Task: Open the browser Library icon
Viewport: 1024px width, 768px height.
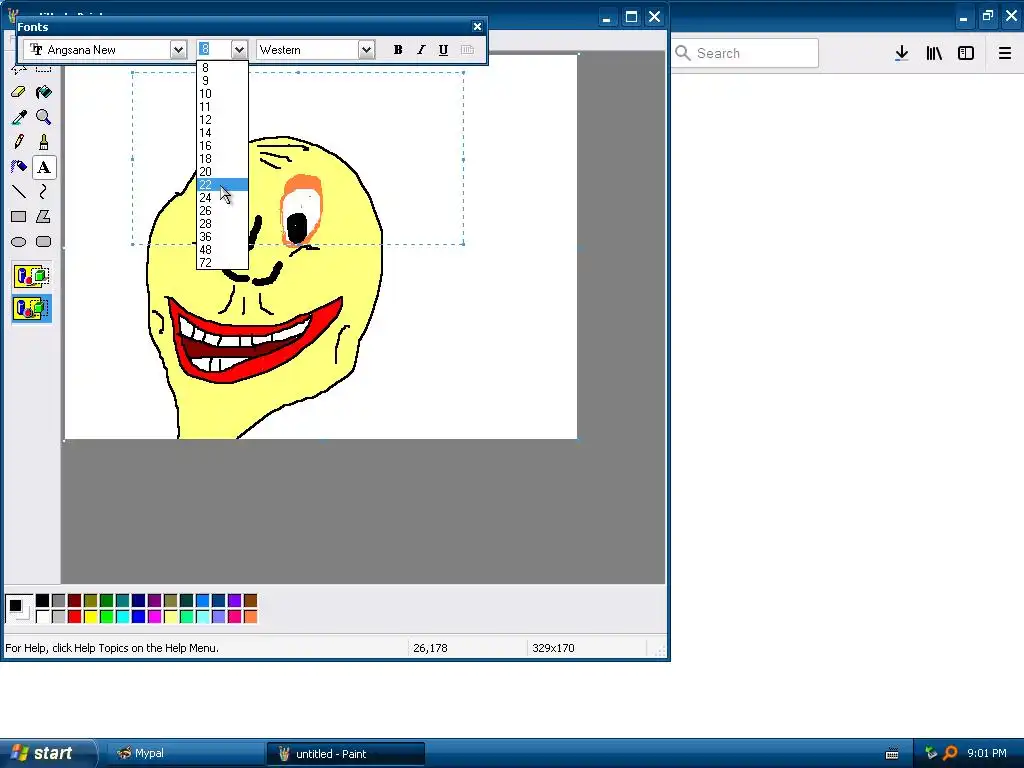Action: click(x=934, y=54)
